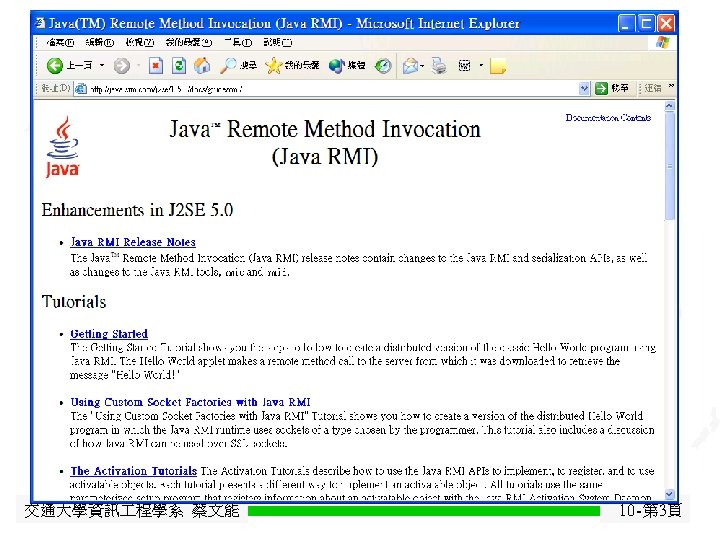The image size is (720, 540).
Task: Minimize the Internet Explorer window
Action: coord(626,23)
